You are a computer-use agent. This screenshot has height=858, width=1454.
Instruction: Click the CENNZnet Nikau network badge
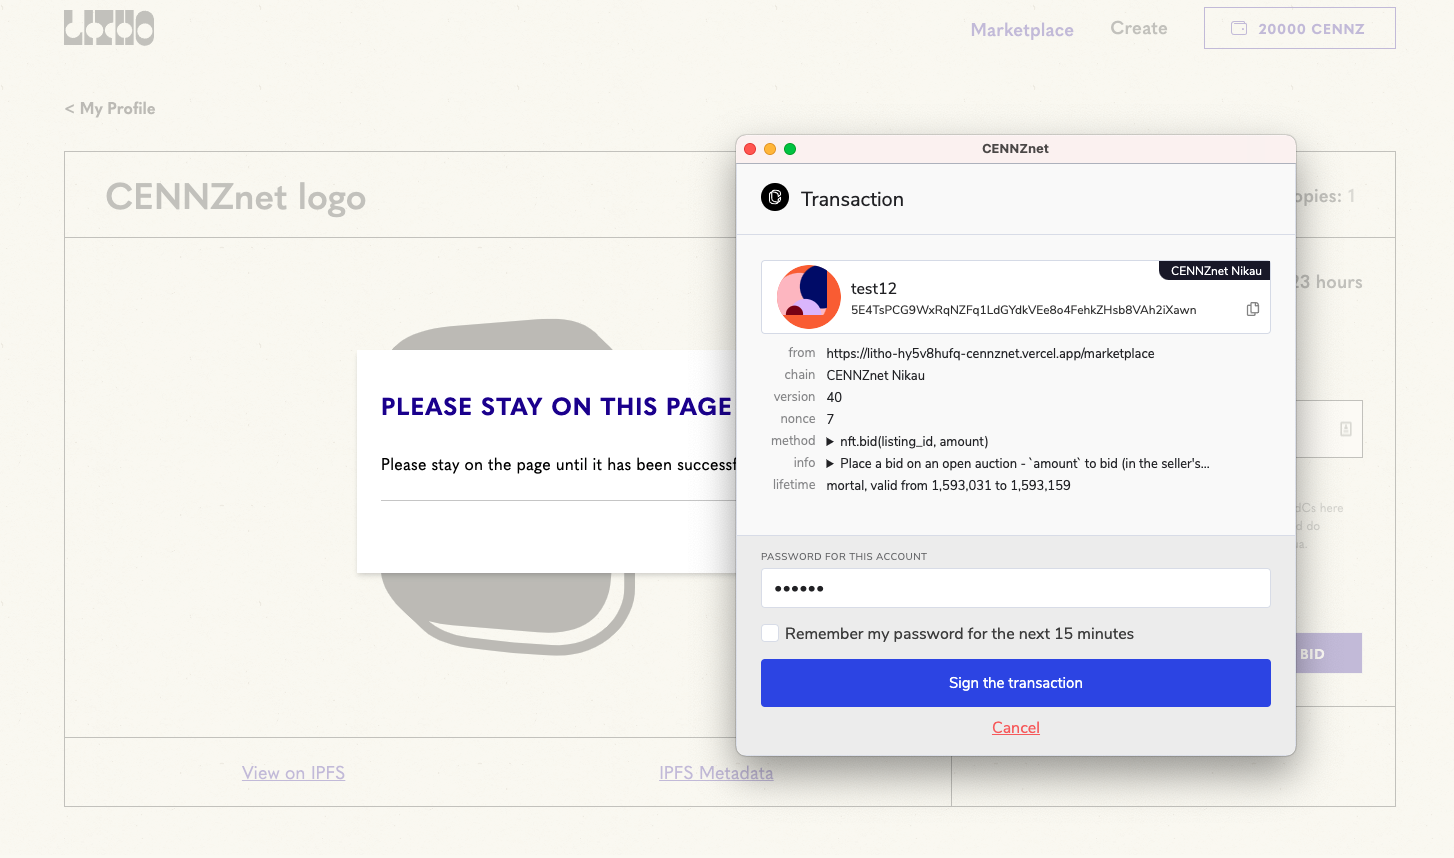coord(1215,270)
